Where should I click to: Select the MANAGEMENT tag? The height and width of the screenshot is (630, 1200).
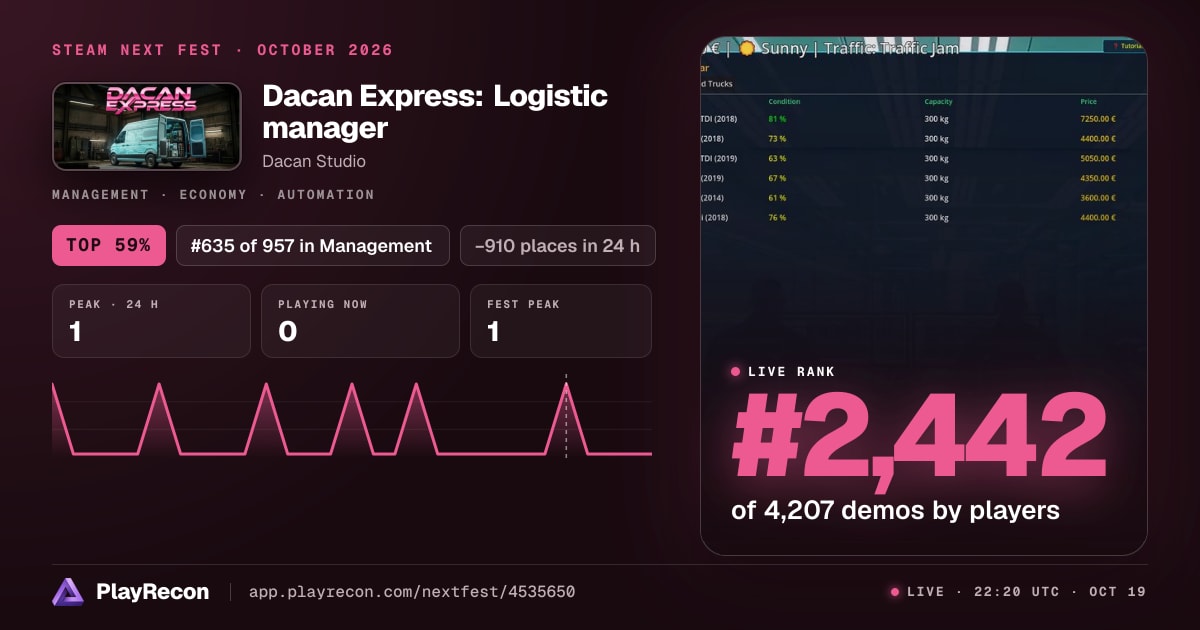tap(100, 195)
